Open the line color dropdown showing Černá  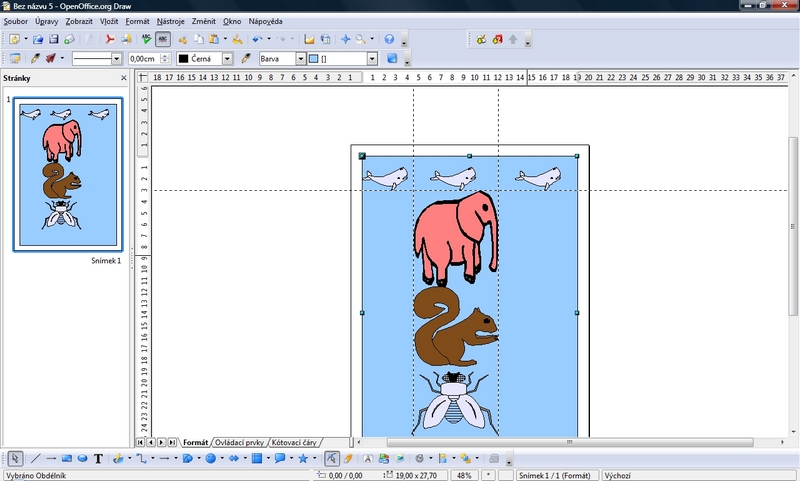(x=227, y=59)
